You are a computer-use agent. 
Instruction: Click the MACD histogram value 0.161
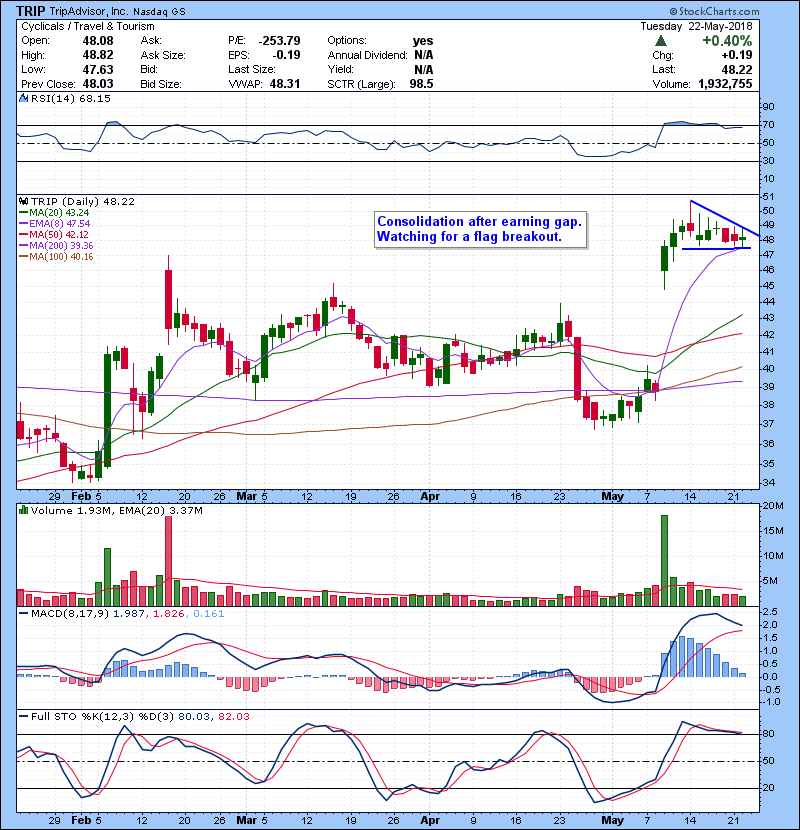[x=209, y=614]
